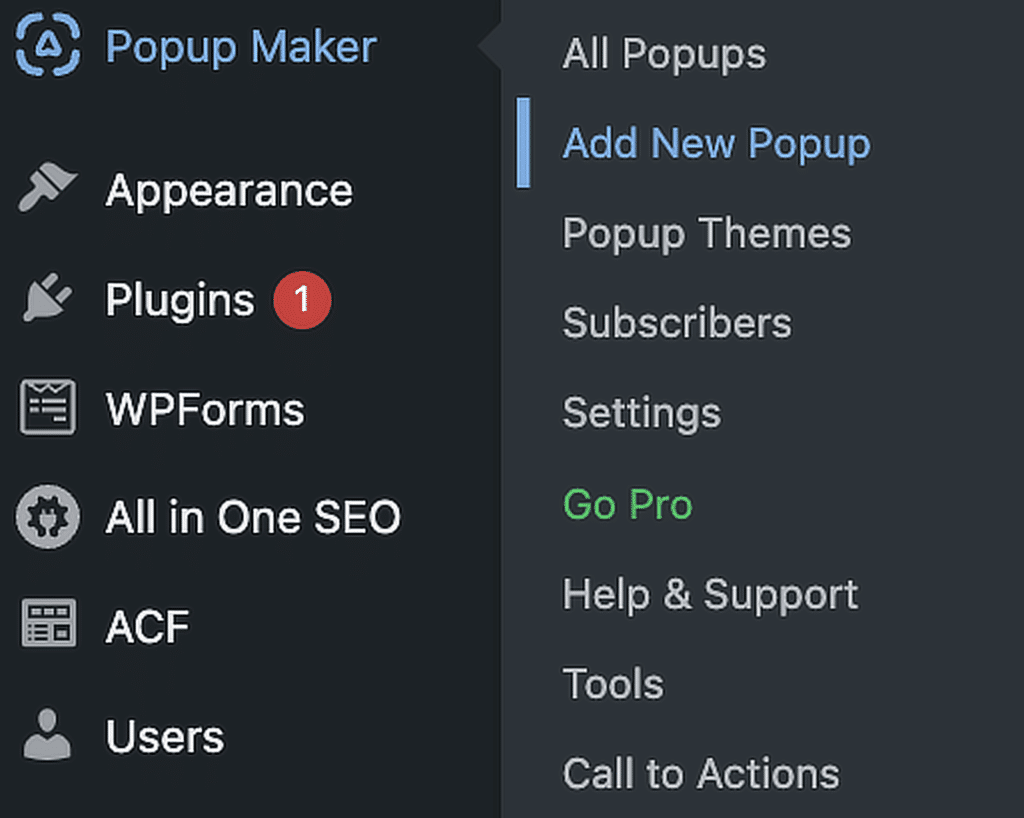Image resolution: width=1024 pixels, height=818 pixels.
Task: Open Call to Actions
Action: tap(702, 773)
